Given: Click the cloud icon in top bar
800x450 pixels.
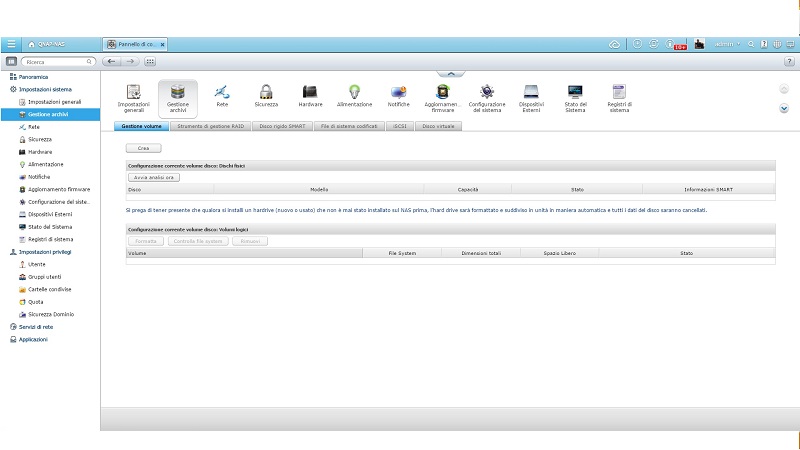Looking at the screenshot, I should point(614,44).
